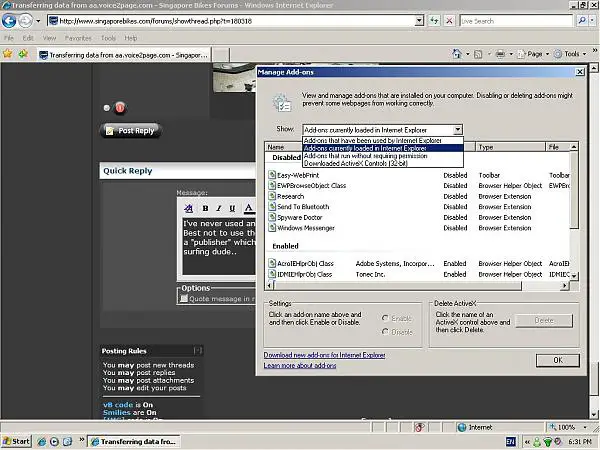
Task: Click the address bar URL field
Action: pyautogui.click(x=232, y=21)
